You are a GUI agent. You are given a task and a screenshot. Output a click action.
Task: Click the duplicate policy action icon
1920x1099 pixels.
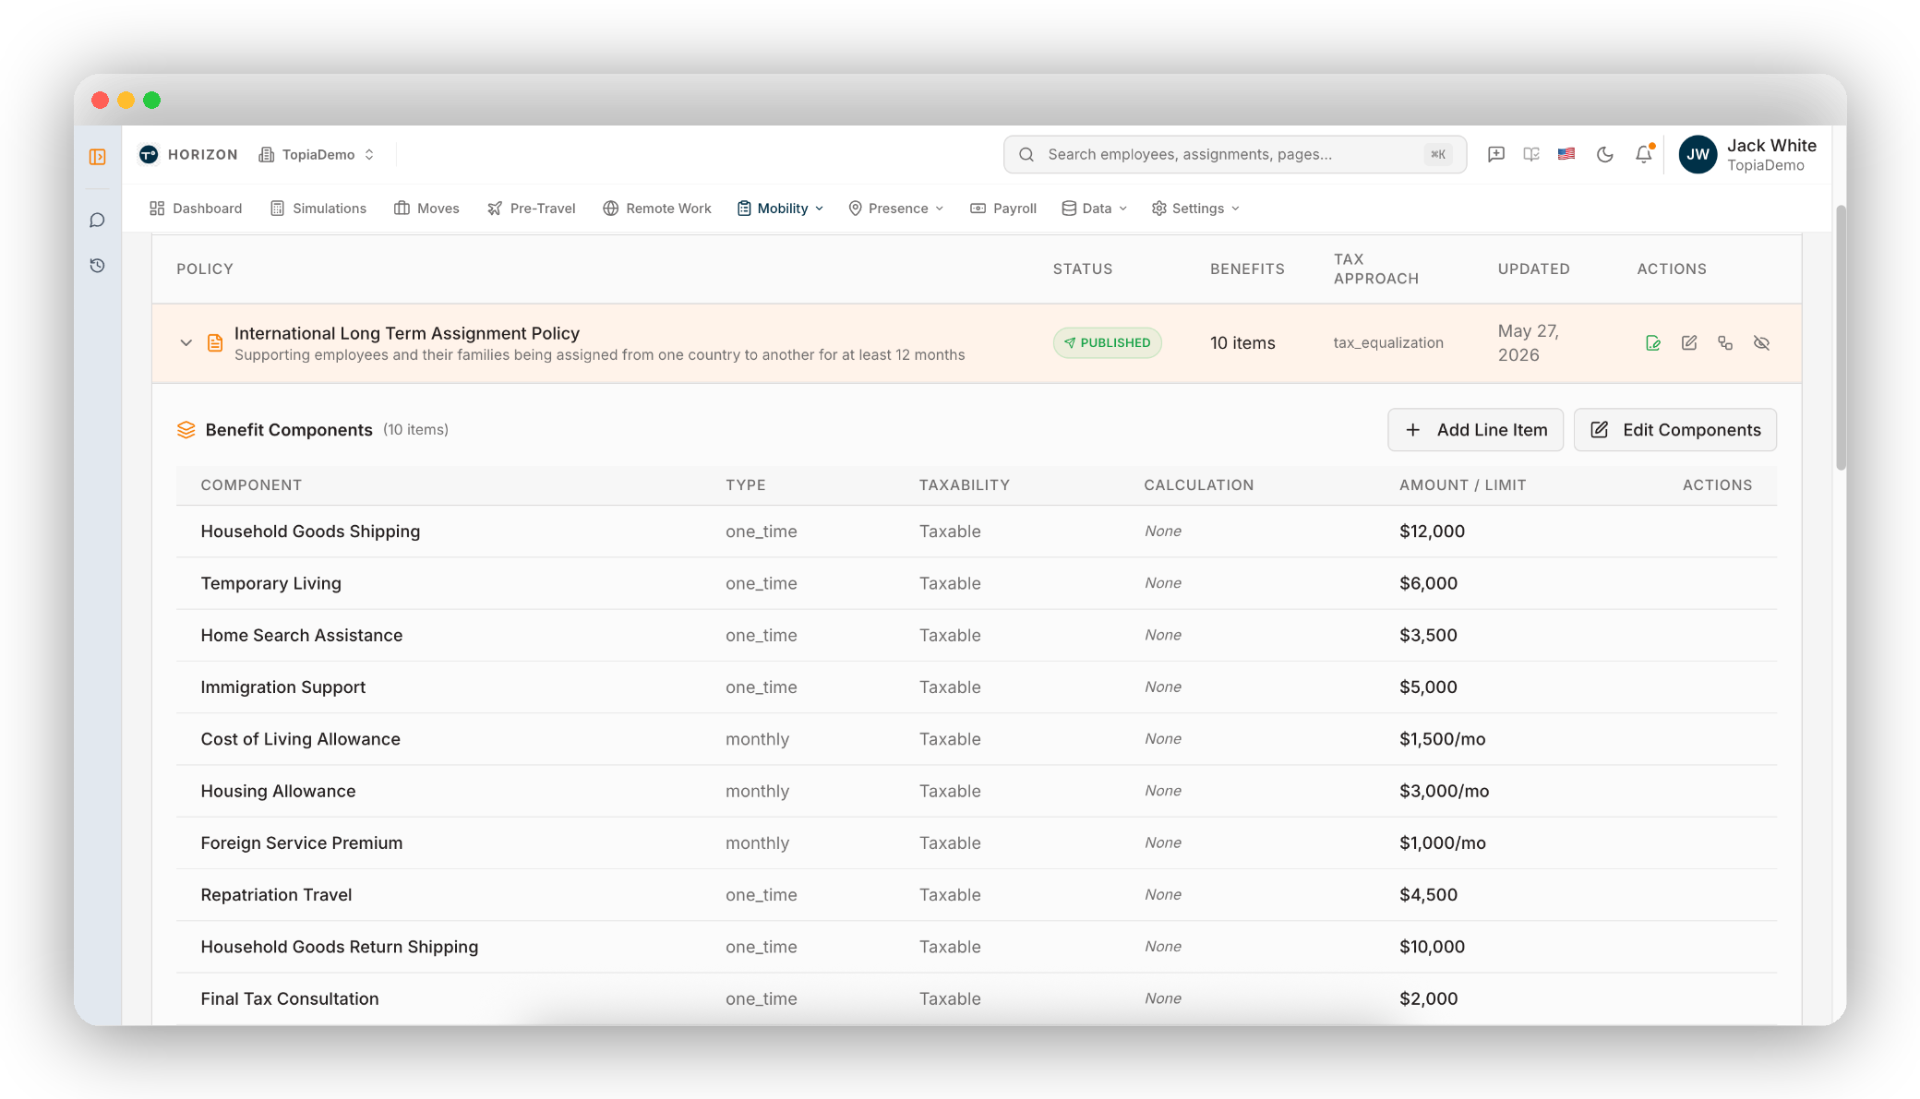1725,343
